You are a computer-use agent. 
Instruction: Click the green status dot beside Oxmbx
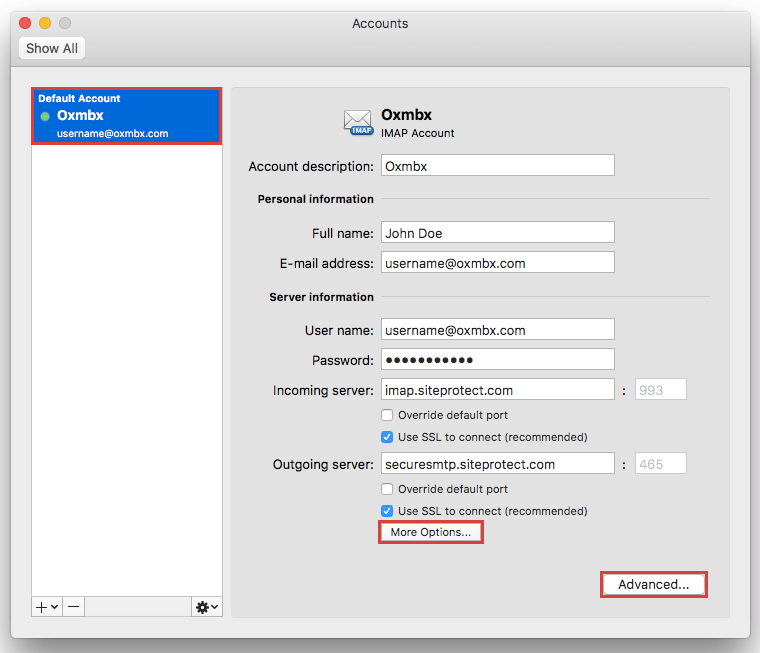45,117
